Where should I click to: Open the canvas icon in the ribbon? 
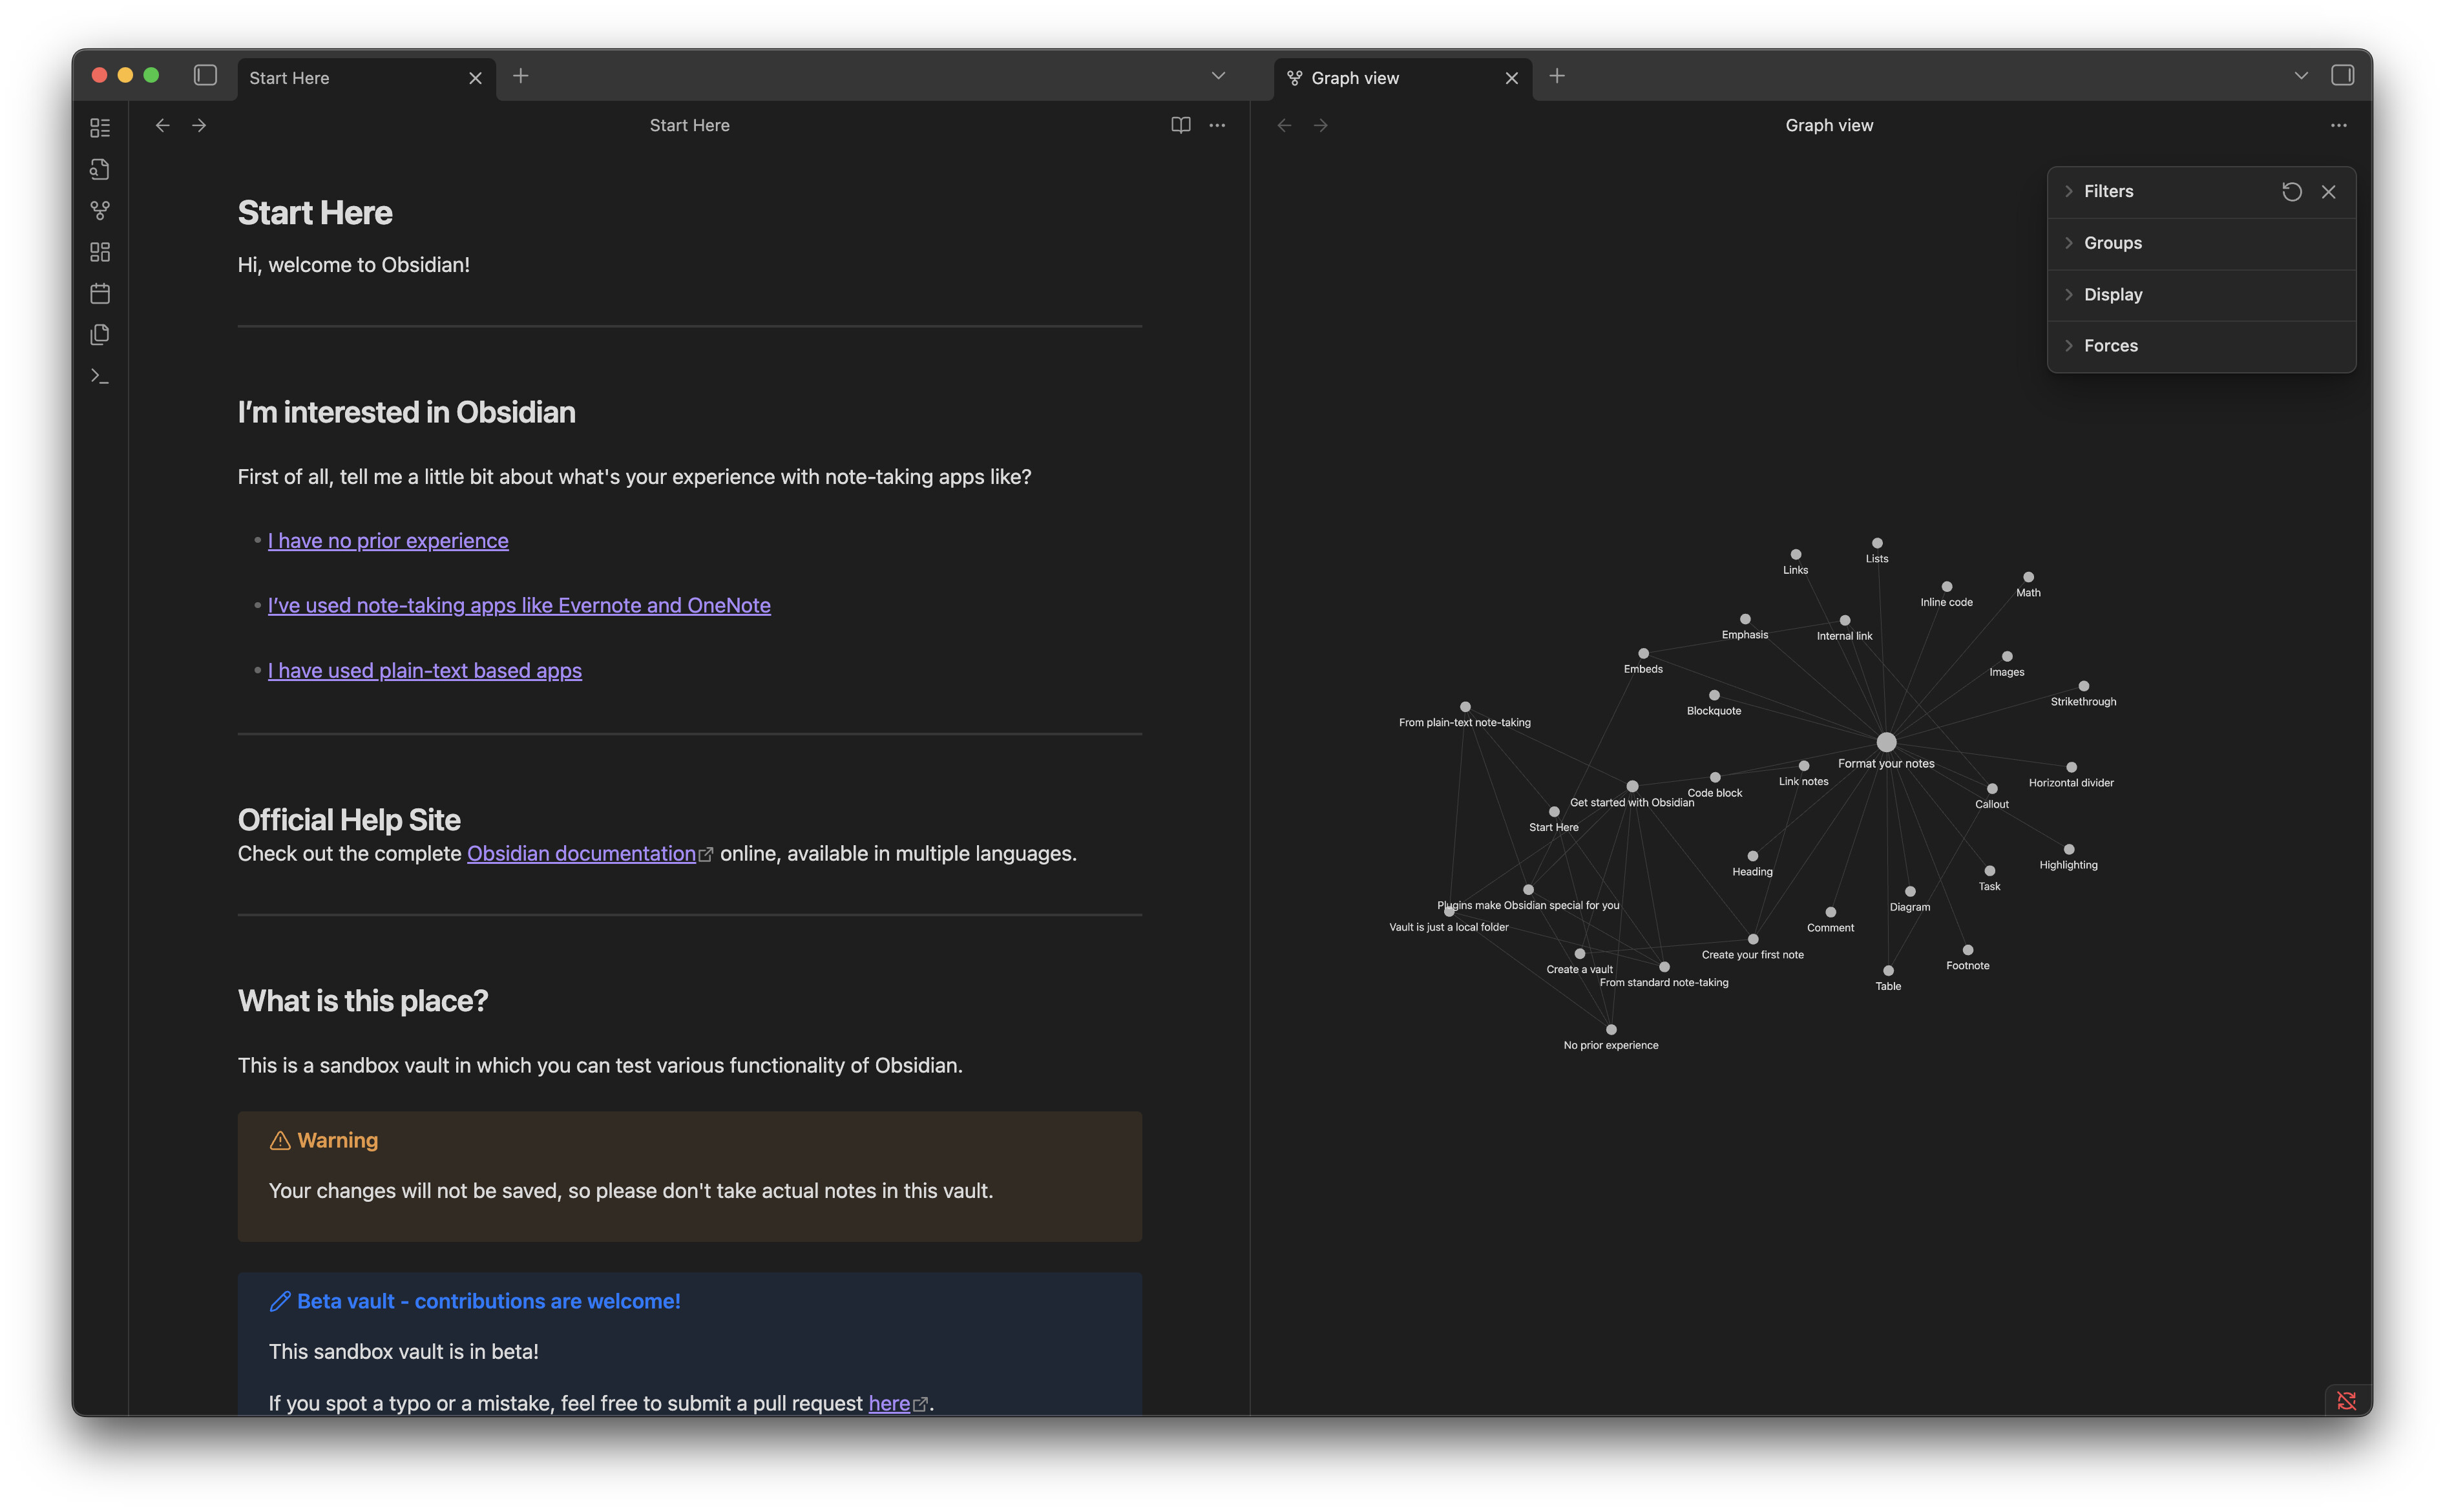[100, 252]
